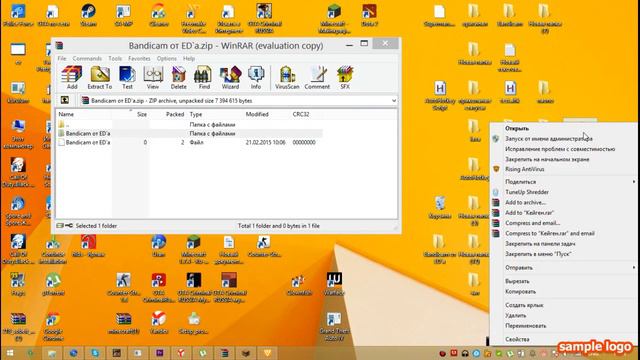Click the Windows Start button
Screen dimensions: 640x360
[x=10, y=353]
